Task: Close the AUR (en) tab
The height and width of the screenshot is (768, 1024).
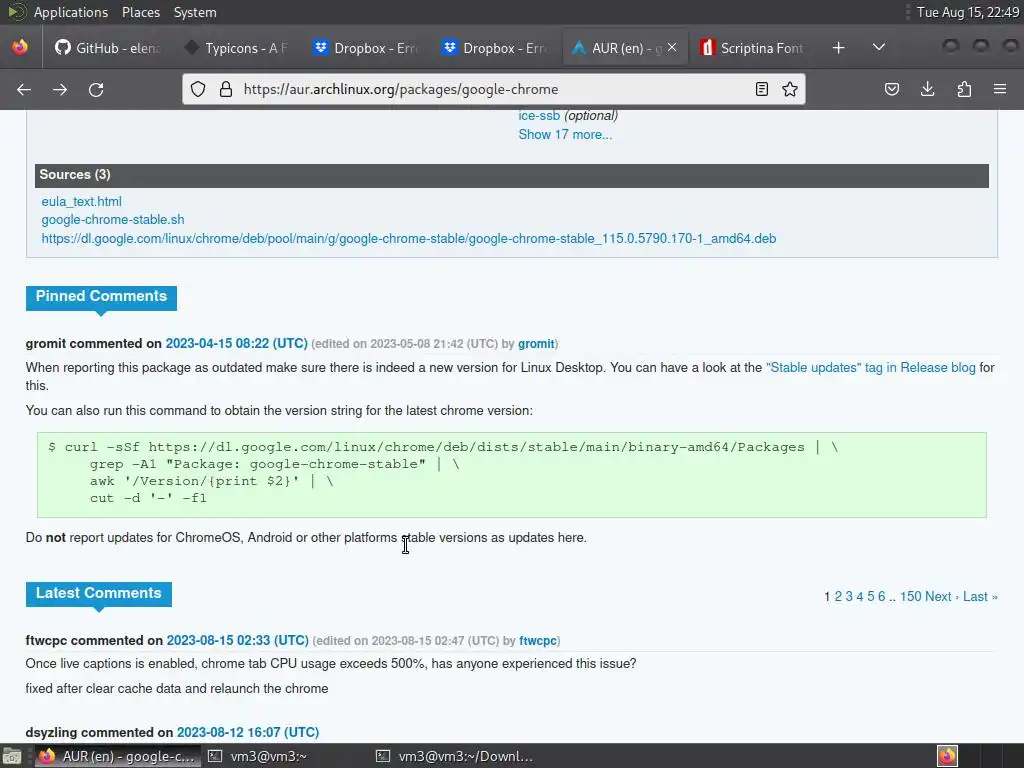Action: click(672, 48)
